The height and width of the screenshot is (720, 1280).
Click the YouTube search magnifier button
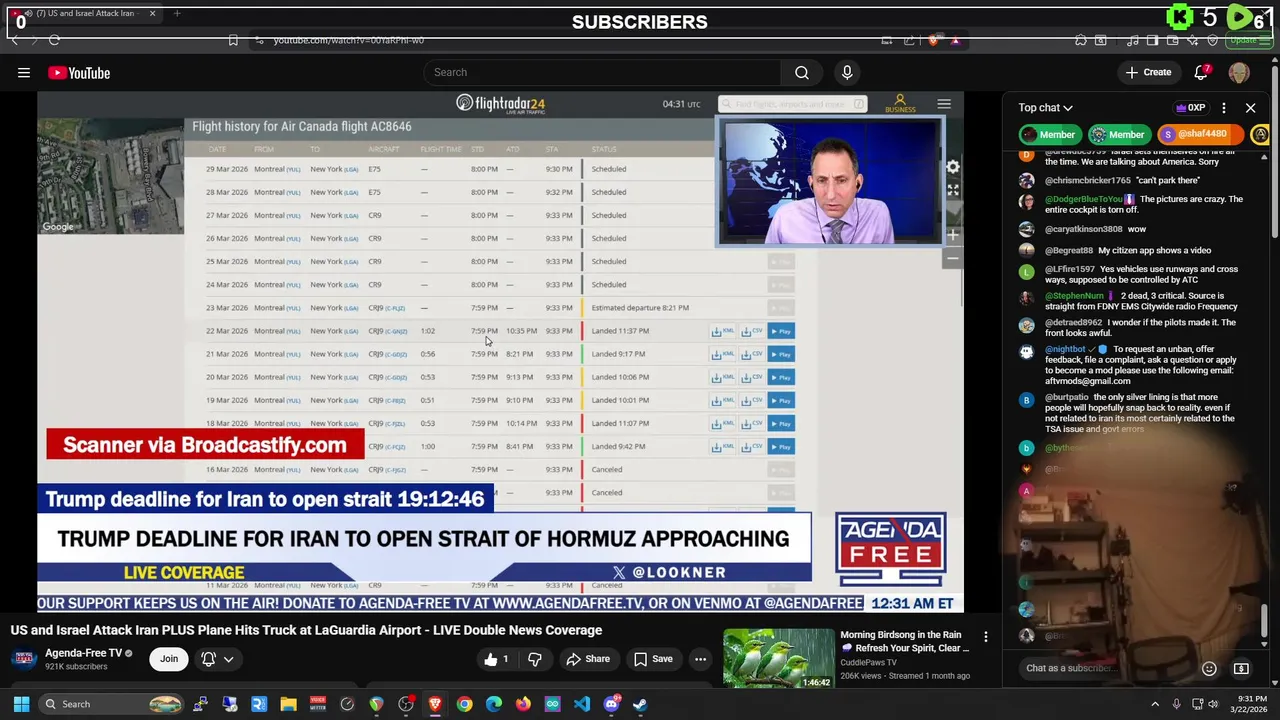801,72
